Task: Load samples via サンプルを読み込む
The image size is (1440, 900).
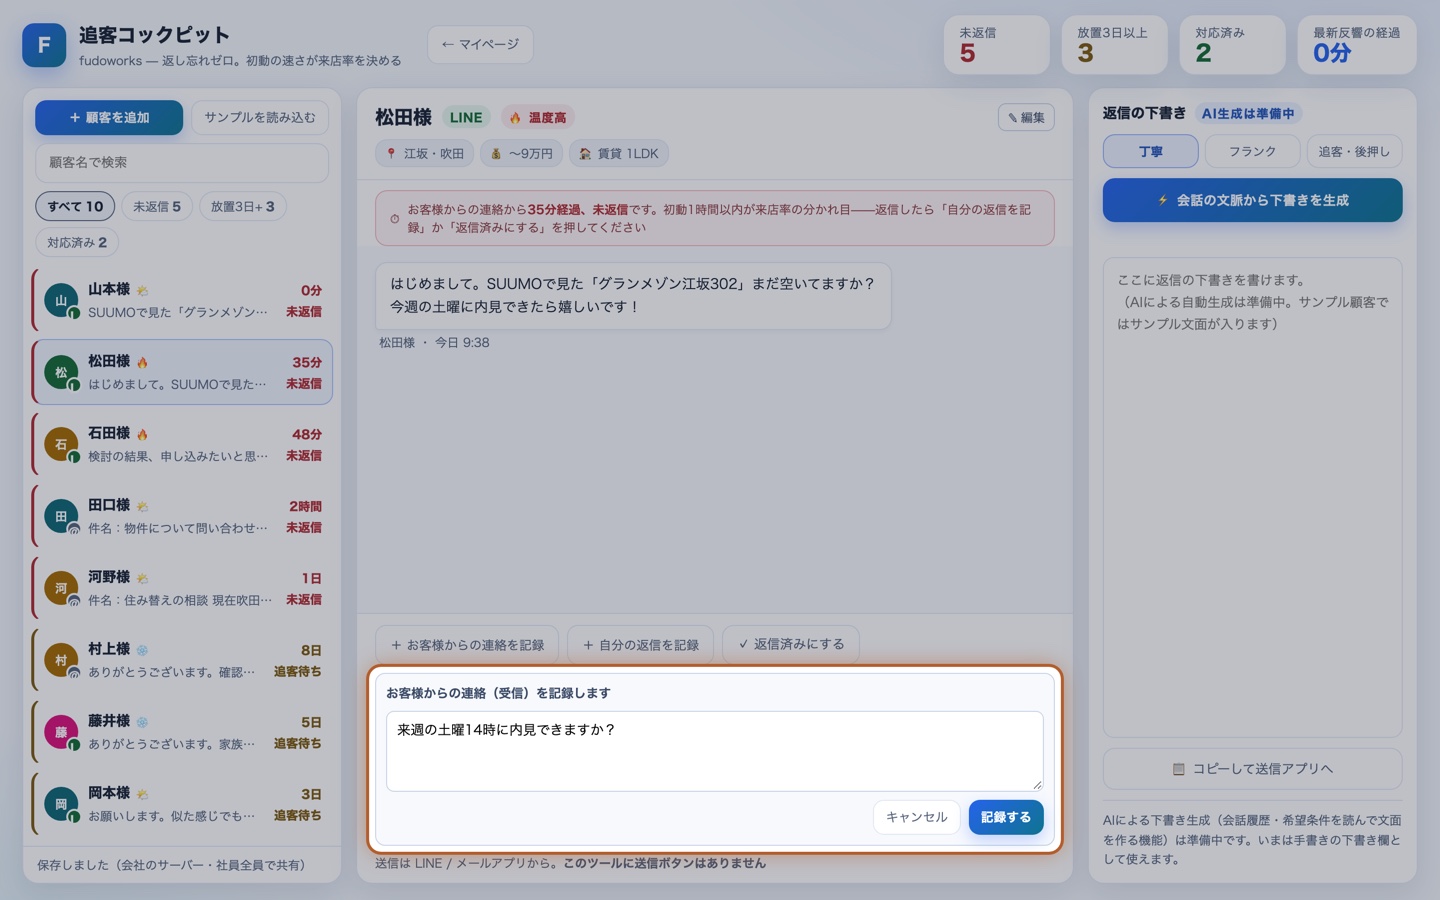Action: click(260, 117)
